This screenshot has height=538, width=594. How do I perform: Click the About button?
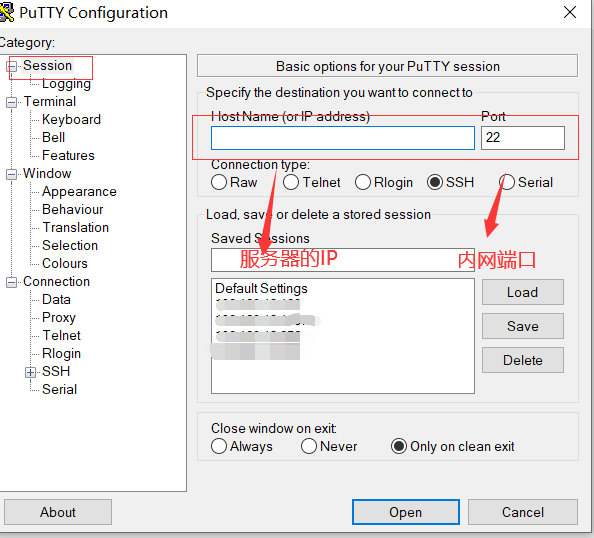coord(58,512)
